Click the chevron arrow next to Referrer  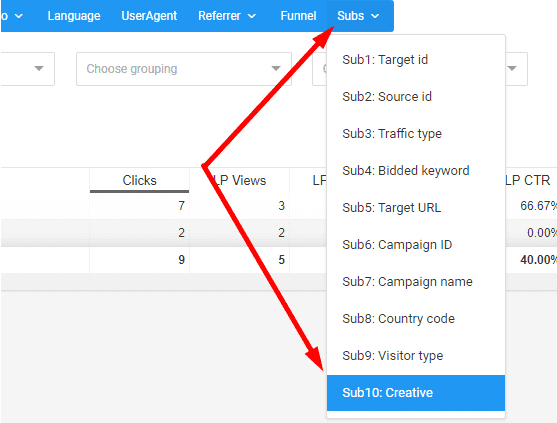pyautogui.click(x=252, y=16)
